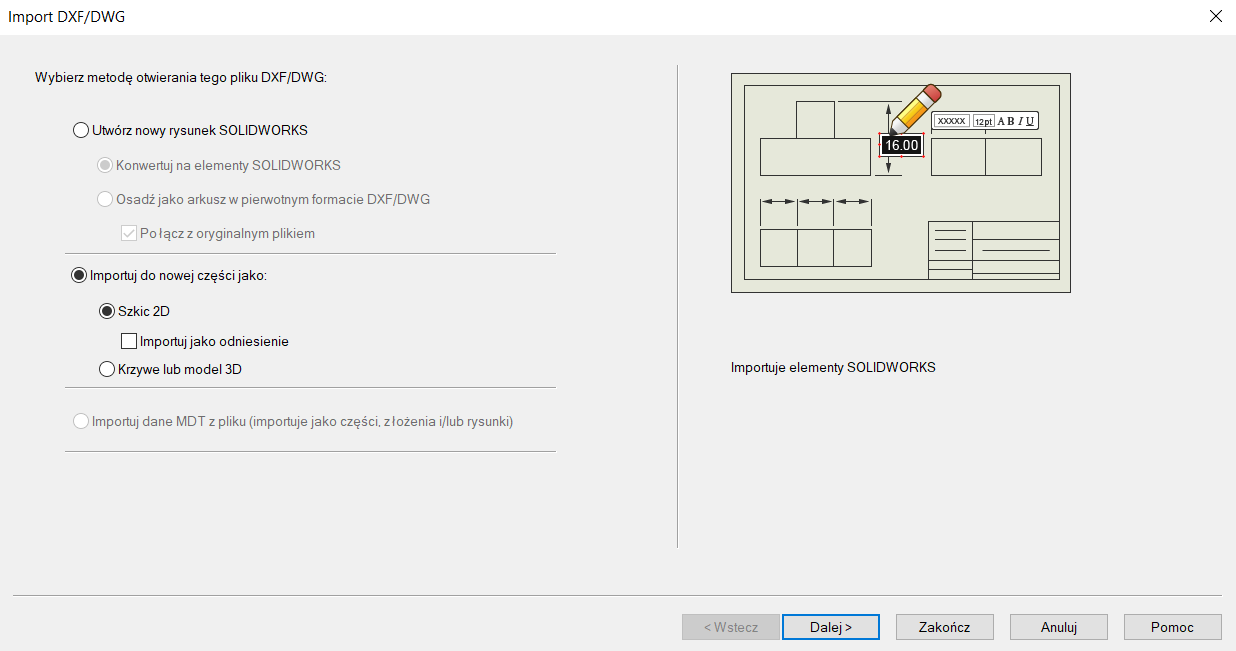Click the 'Dalej >' button
This screenshot has width=1236, height=651.
[x=831, y=627]
